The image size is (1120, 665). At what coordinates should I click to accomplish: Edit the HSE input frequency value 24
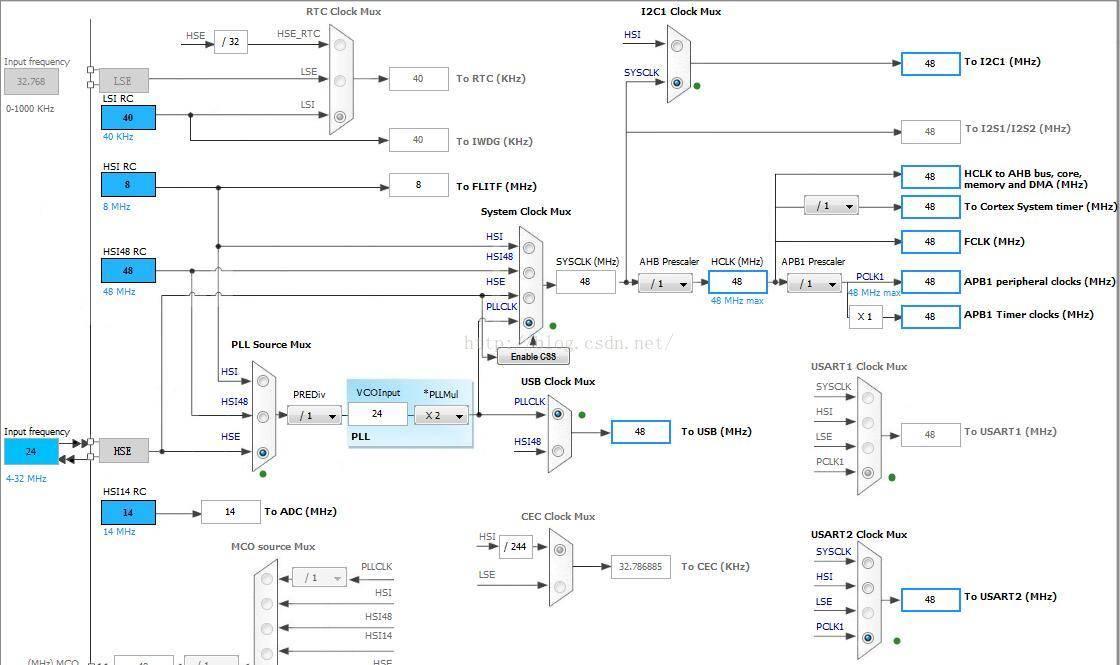click(31, 451)
